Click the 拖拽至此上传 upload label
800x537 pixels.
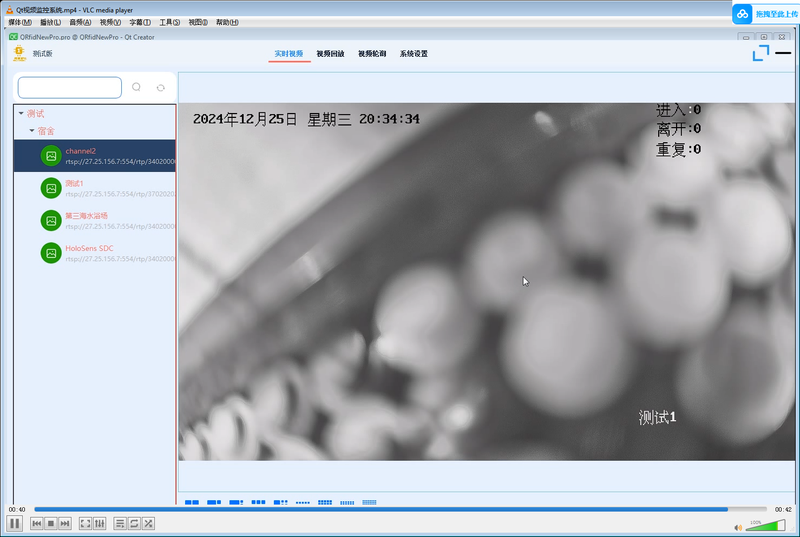[777, 14]
